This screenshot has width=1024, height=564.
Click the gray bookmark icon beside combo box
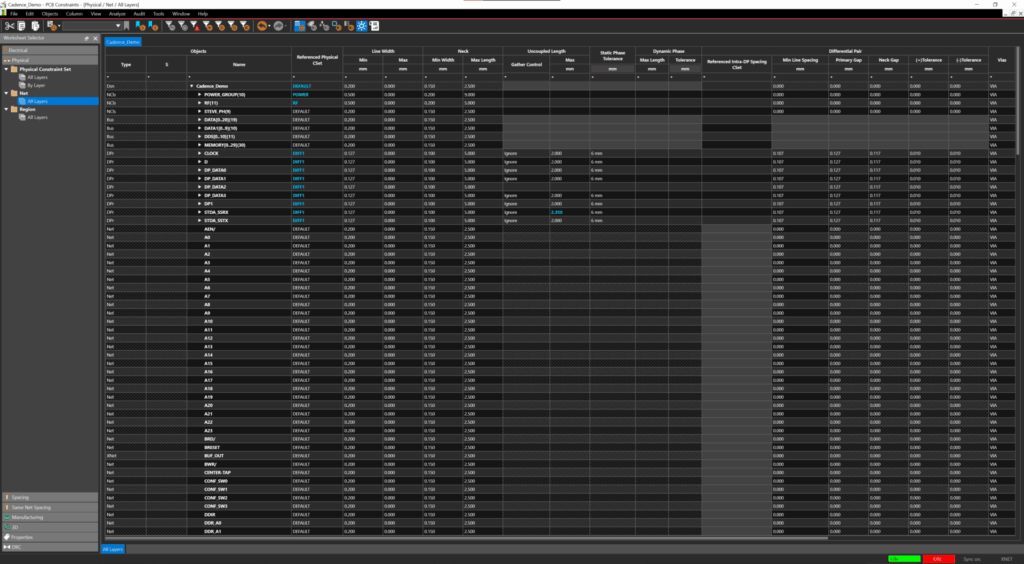(x=127, y=26)
